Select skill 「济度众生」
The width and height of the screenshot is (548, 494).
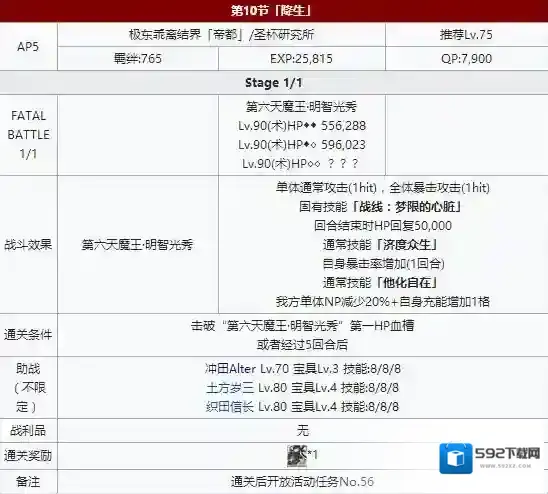[405, 244]
